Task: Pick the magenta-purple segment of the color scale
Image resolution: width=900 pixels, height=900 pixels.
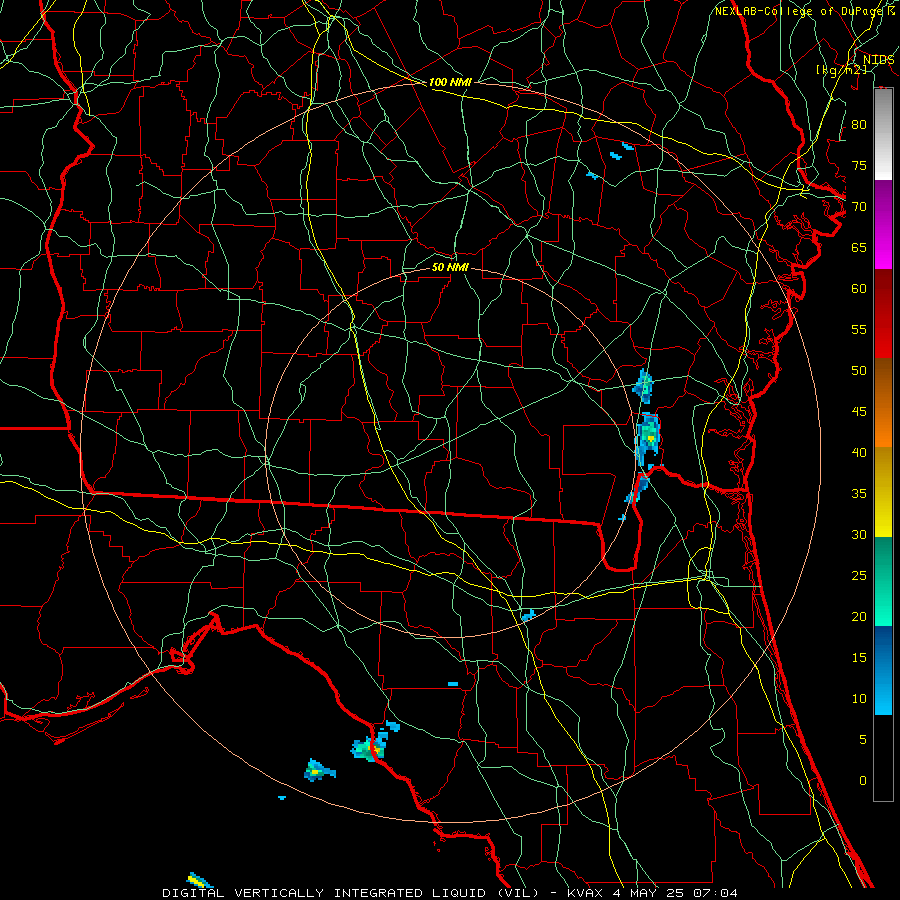Action: coord(883,225)
